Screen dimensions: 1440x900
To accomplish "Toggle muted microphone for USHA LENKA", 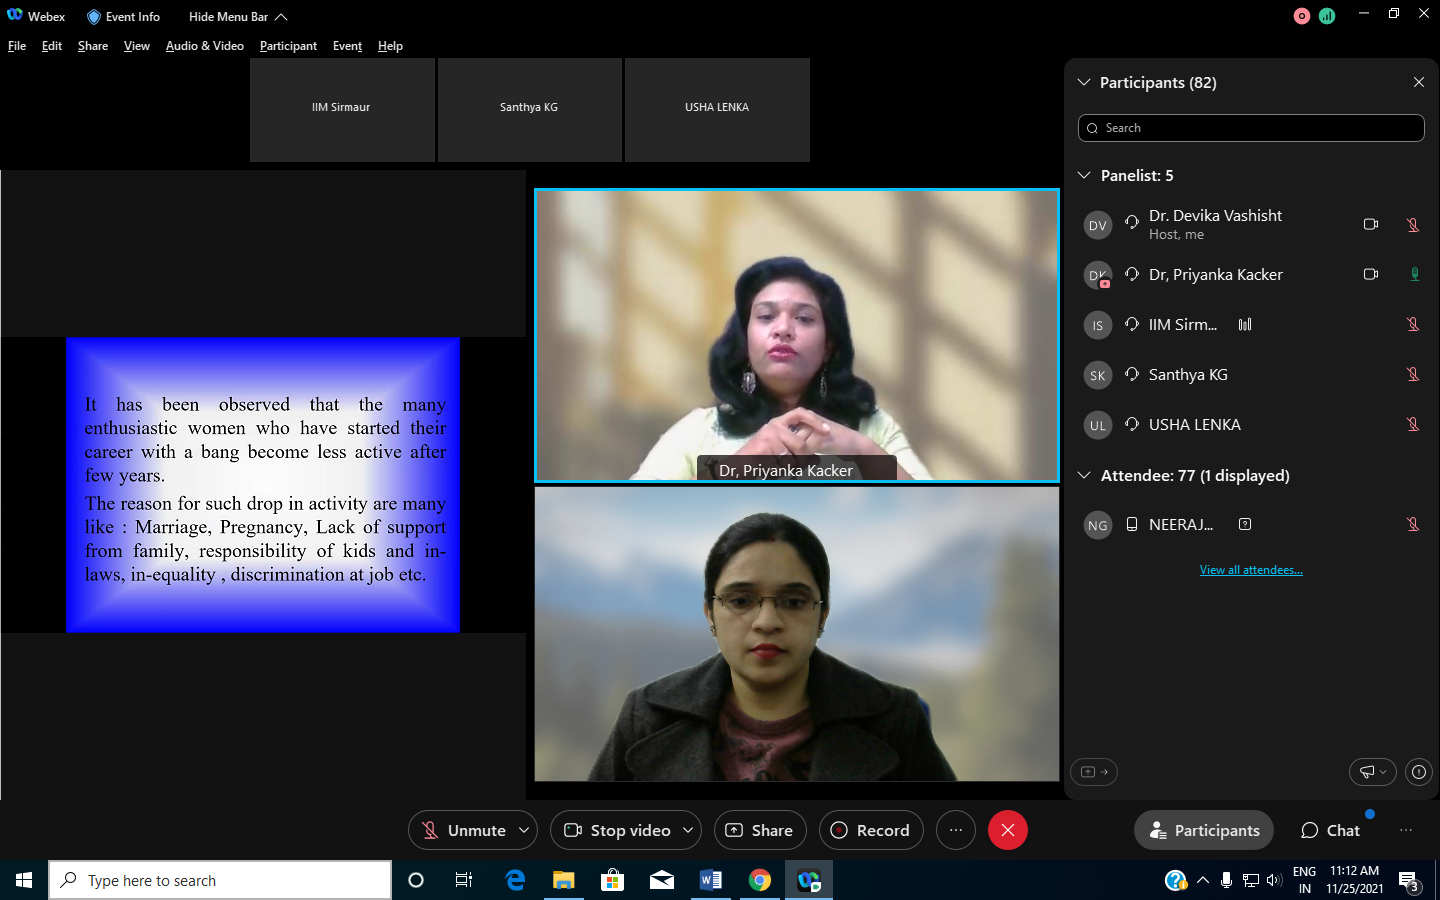I will pyautogui.click(x=1413, y=424).
